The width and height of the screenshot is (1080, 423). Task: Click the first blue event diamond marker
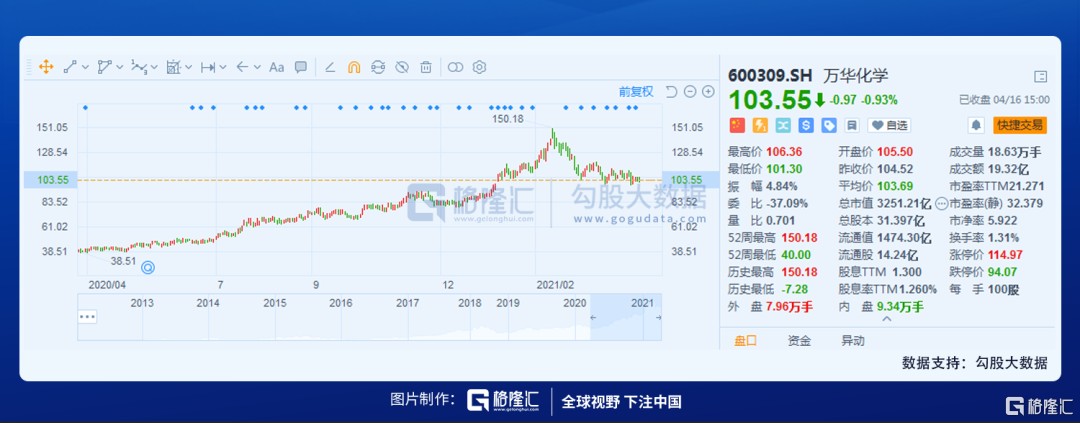coord(85,107)
